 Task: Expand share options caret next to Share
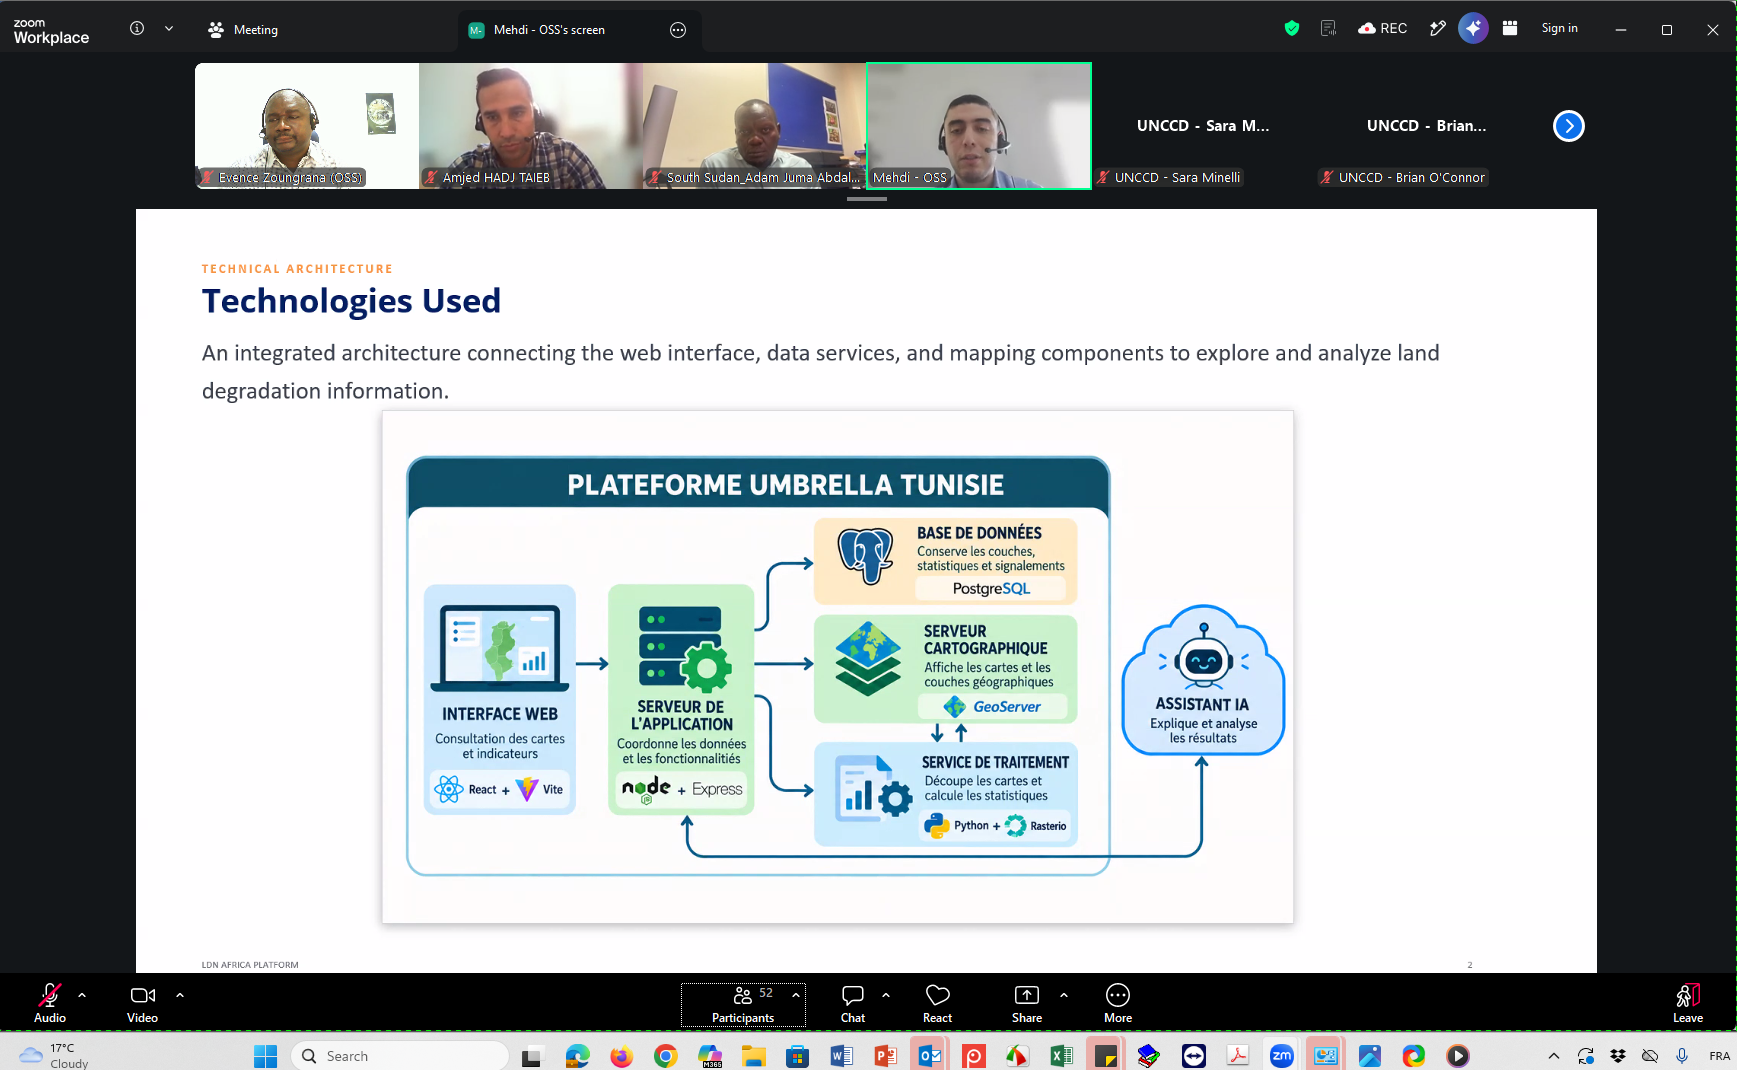point(1064,995)
